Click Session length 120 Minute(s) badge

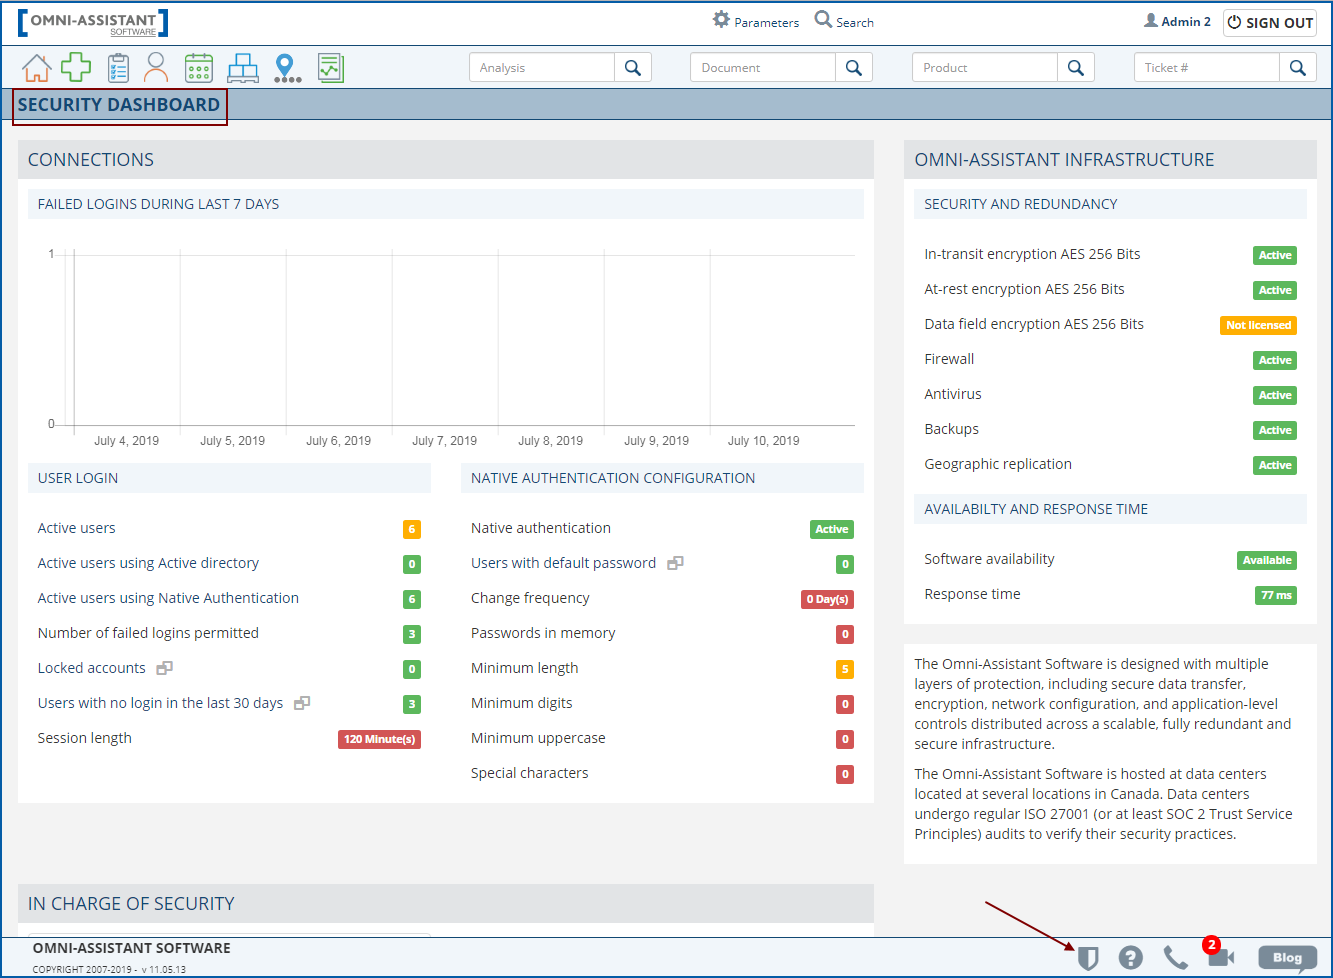click(x=379, y=740)
